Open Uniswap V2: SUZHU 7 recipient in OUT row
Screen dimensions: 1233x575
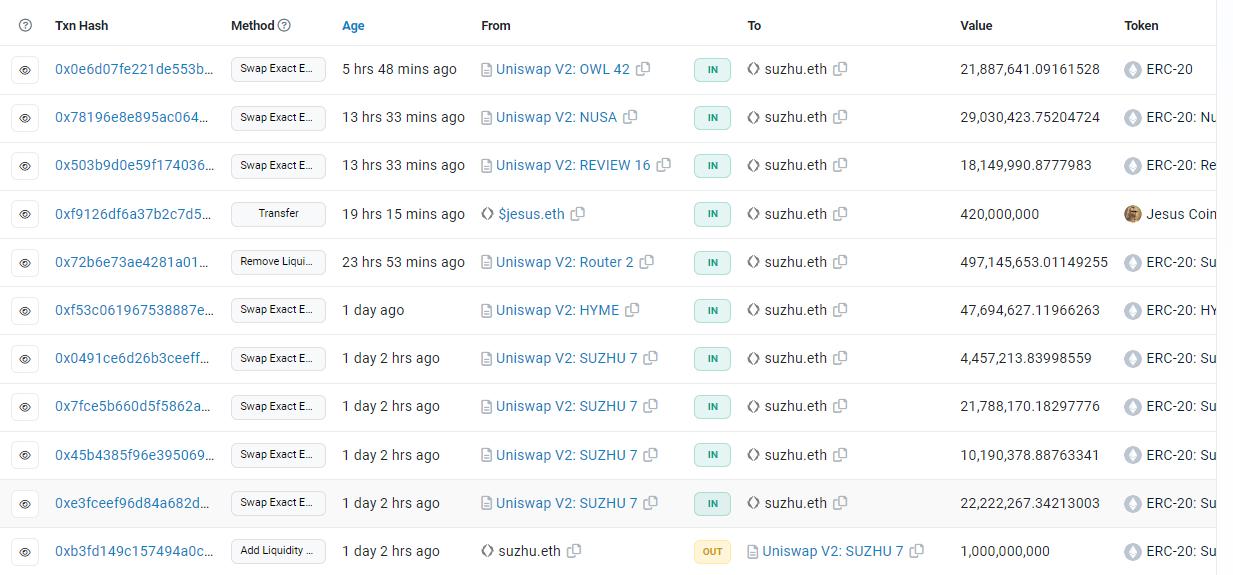(x=833, y=551)
